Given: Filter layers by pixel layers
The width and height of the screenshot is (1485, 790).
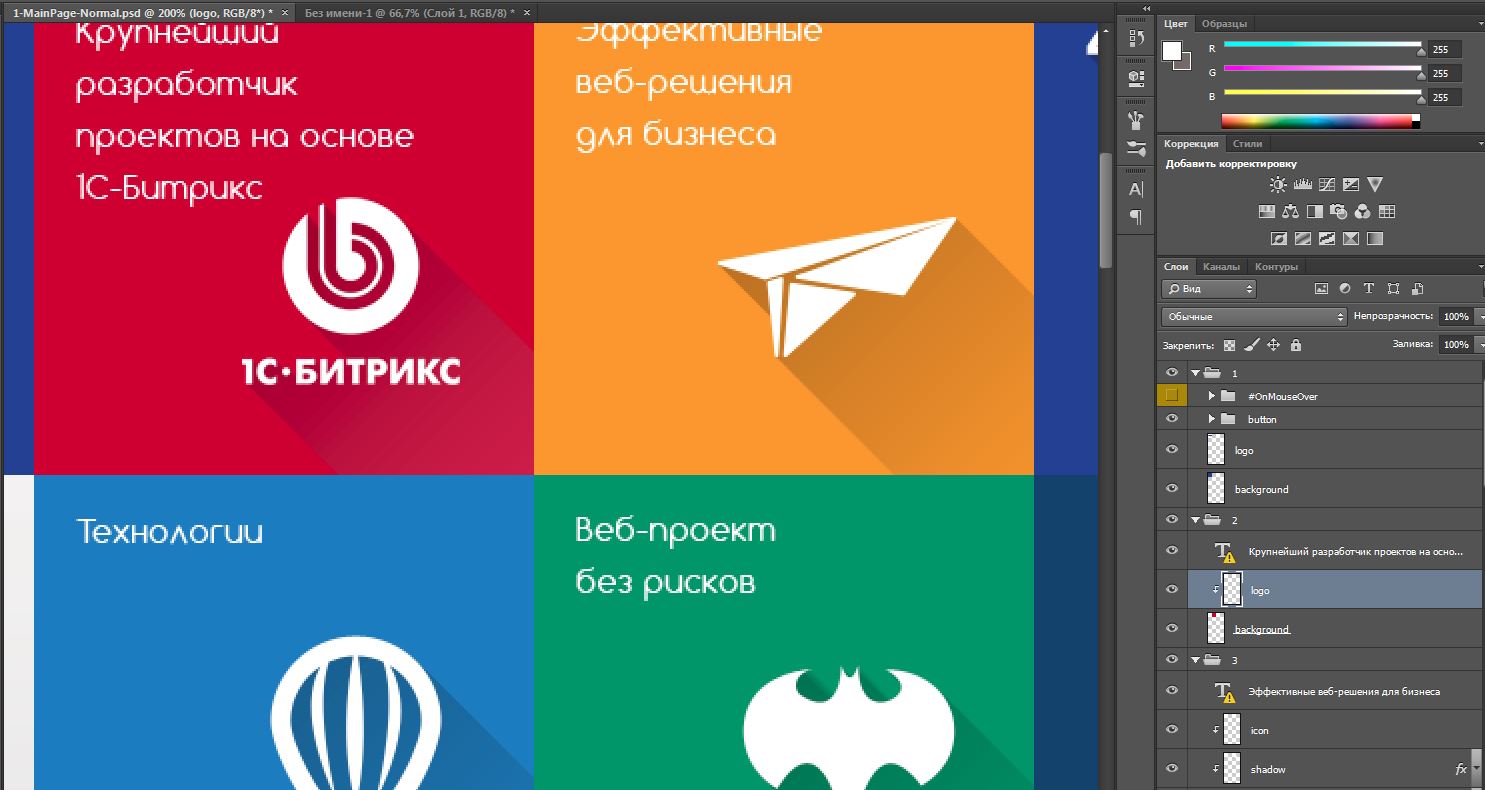Looking at the screenshot, I should point(1321,289).
